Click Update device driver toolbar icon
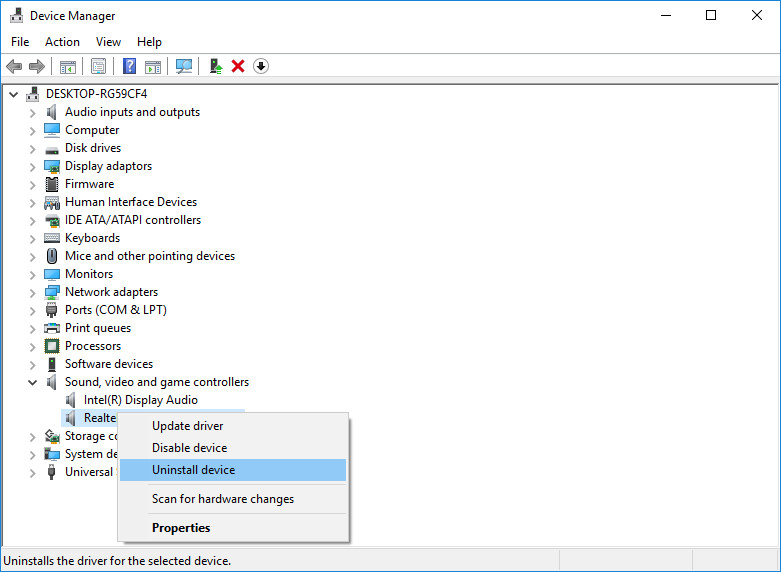 click(216, 66)
